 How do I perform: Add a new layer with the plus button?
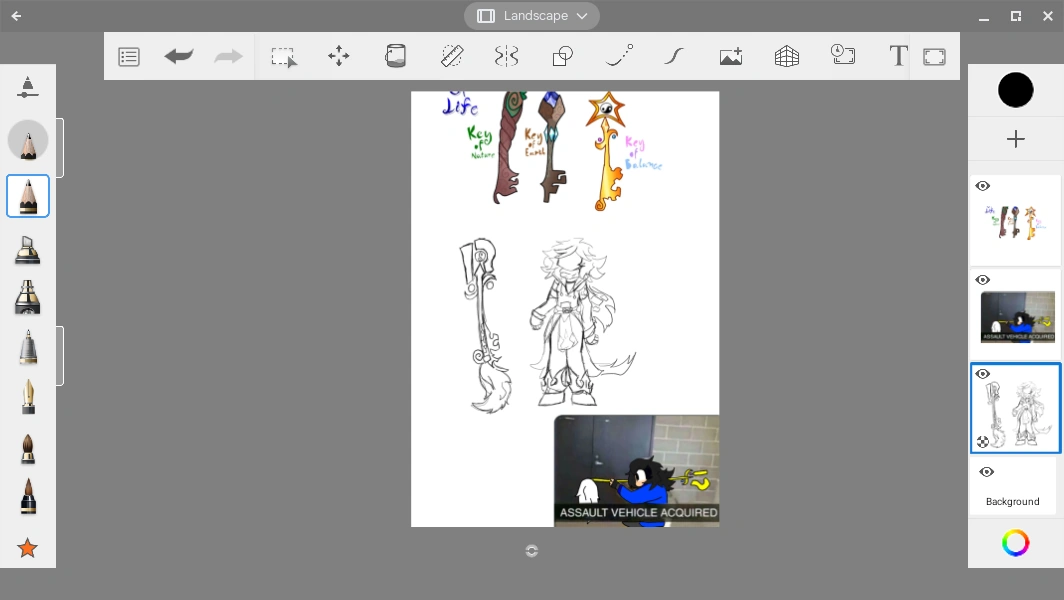[x=1016, y=139]
